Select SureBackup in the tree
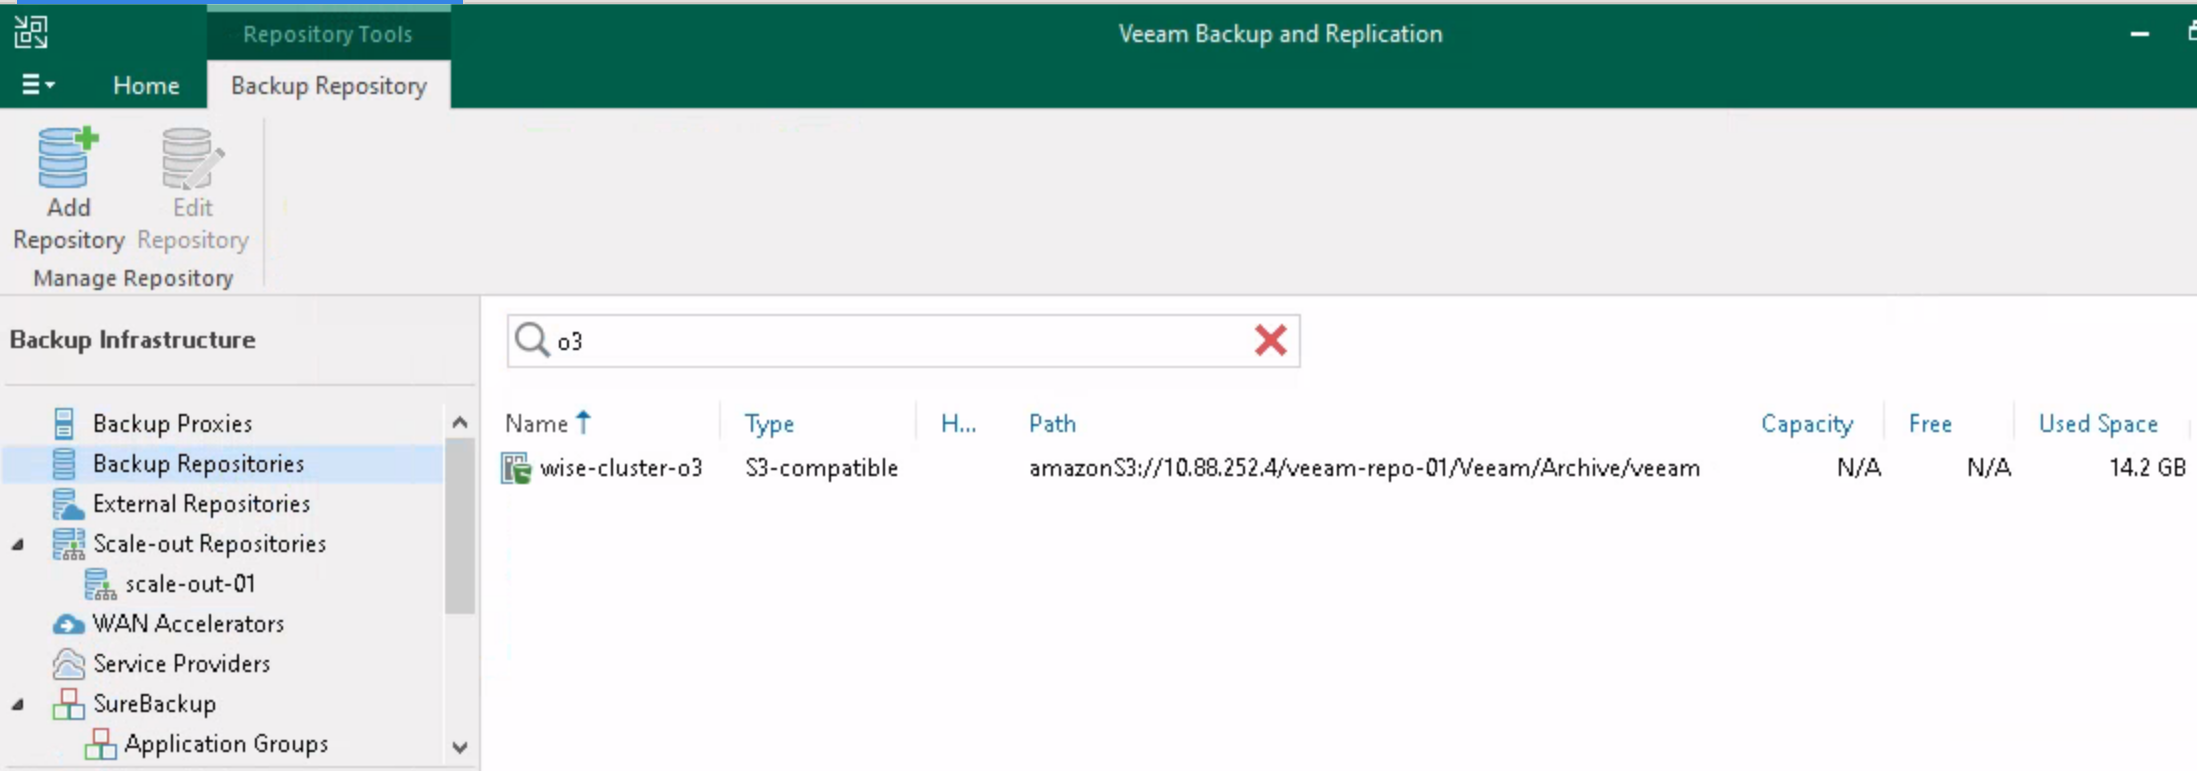Image resolution: width=2197 pixels, height=771 pixels. point(154,703)
